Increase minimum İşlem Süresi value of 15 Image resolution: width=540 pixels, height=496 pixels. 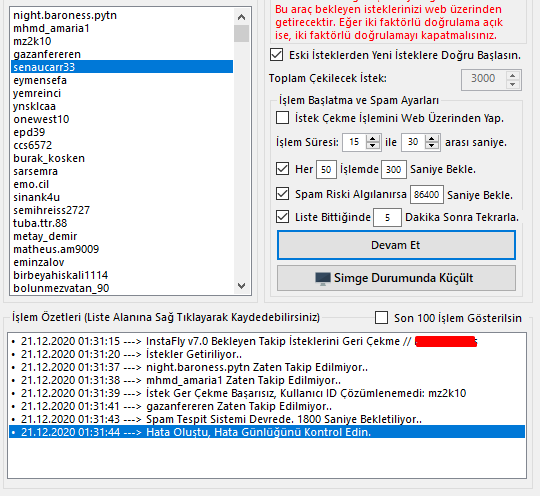coord(372,139)
